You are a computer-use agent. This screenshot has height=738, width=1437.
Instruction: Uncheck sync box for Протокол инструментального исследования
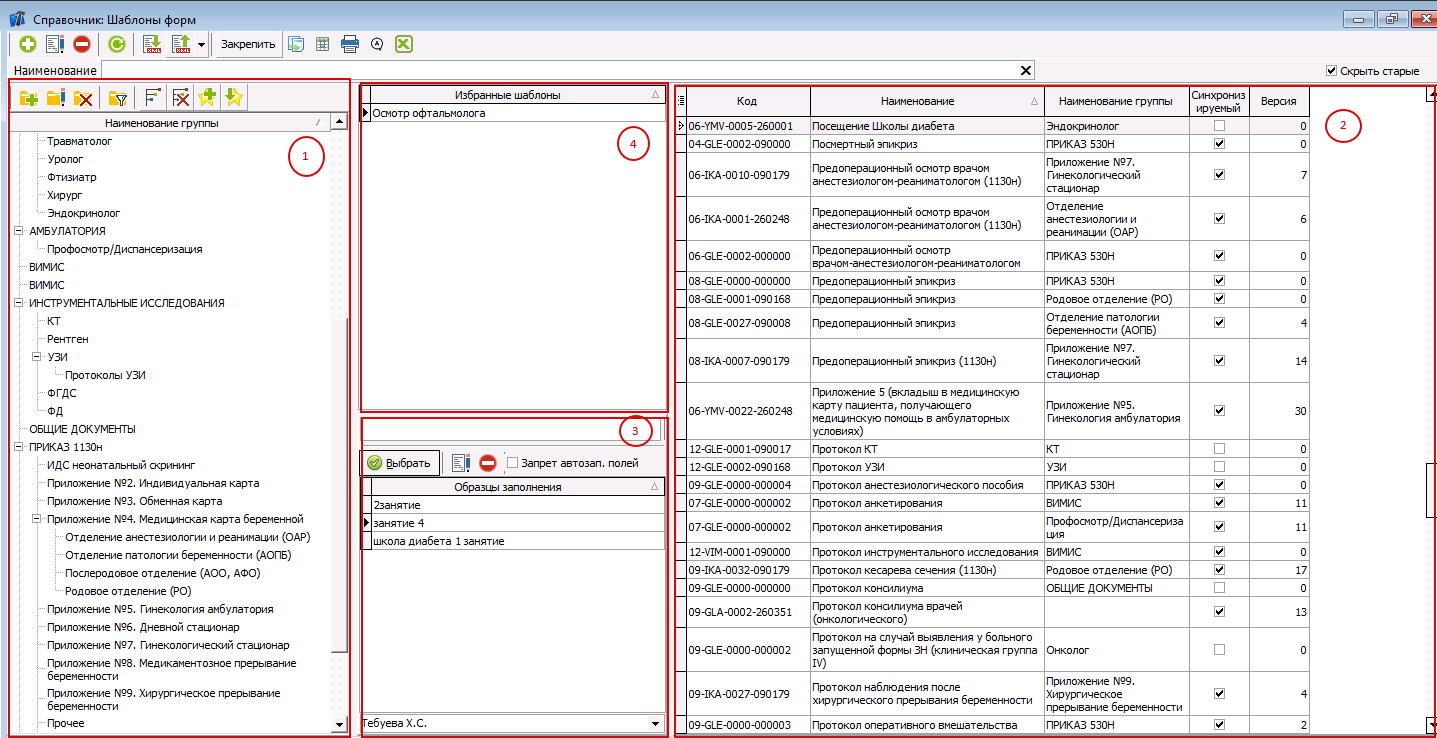click(x=1218, y=552)
